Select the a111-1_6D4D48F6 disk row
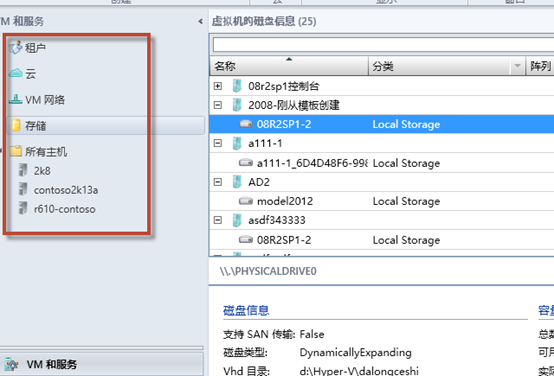 (382, 163)
